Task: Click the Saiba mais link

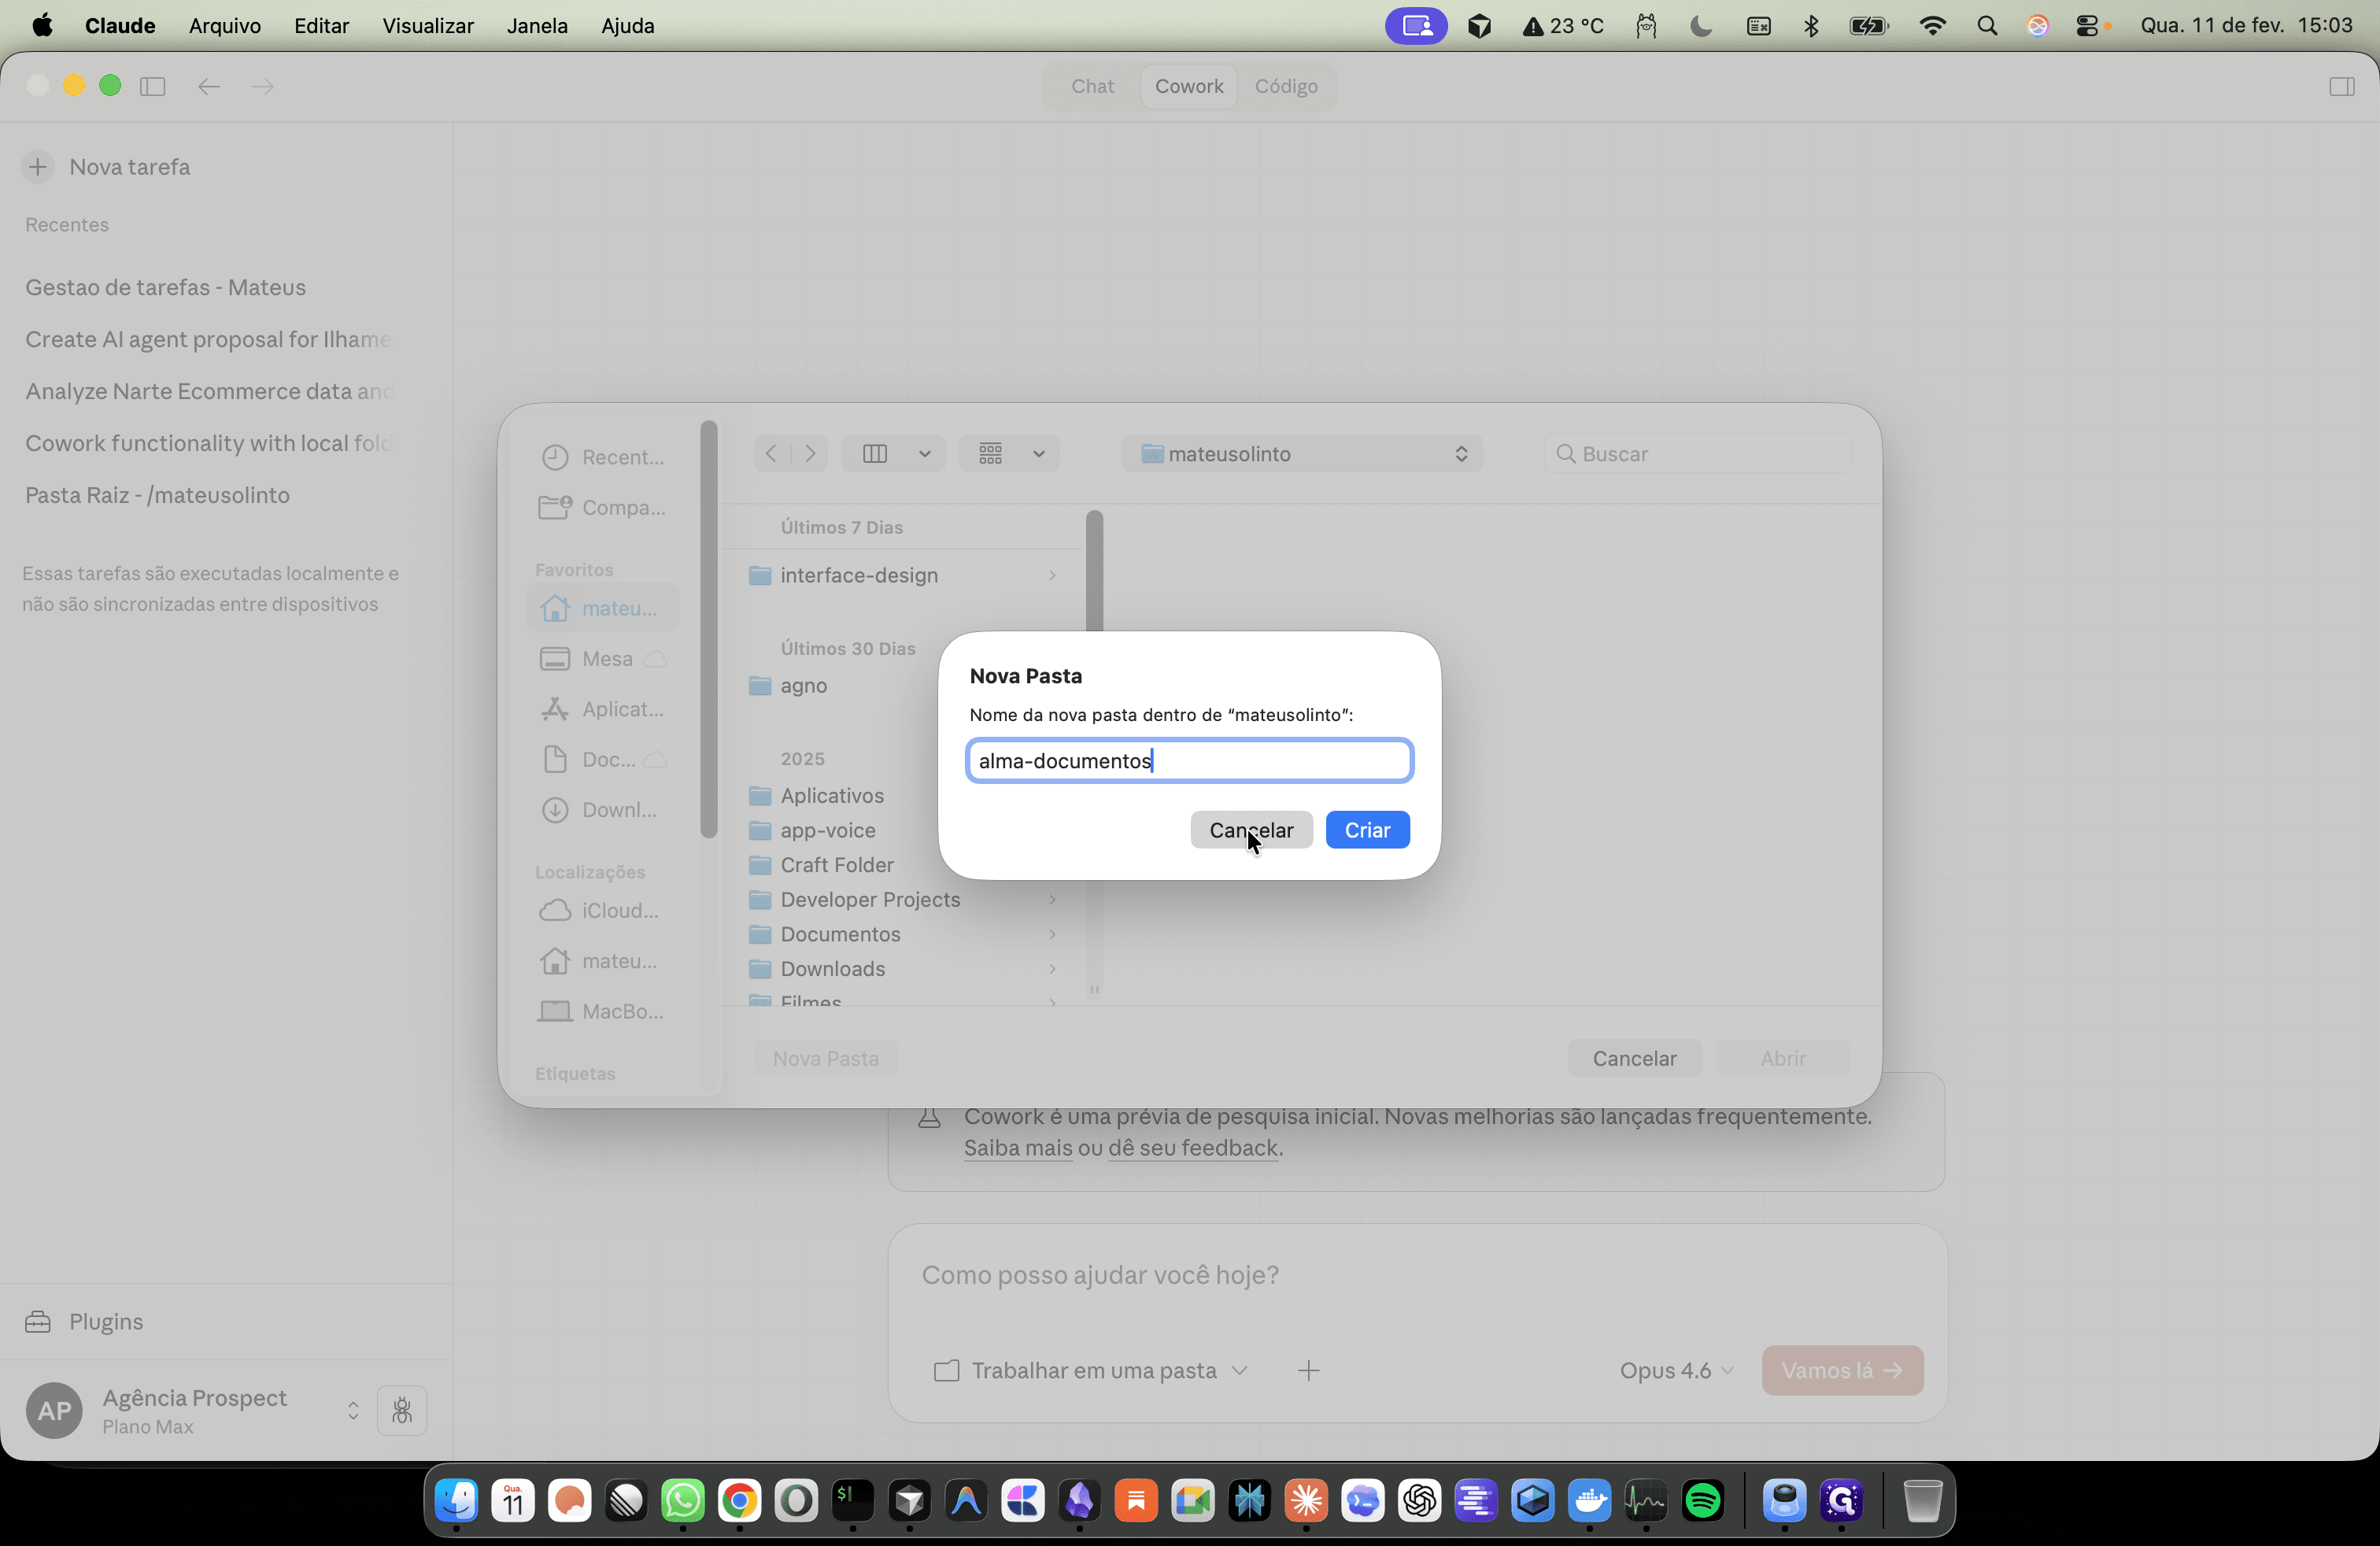Action: pos(1017,1148)
